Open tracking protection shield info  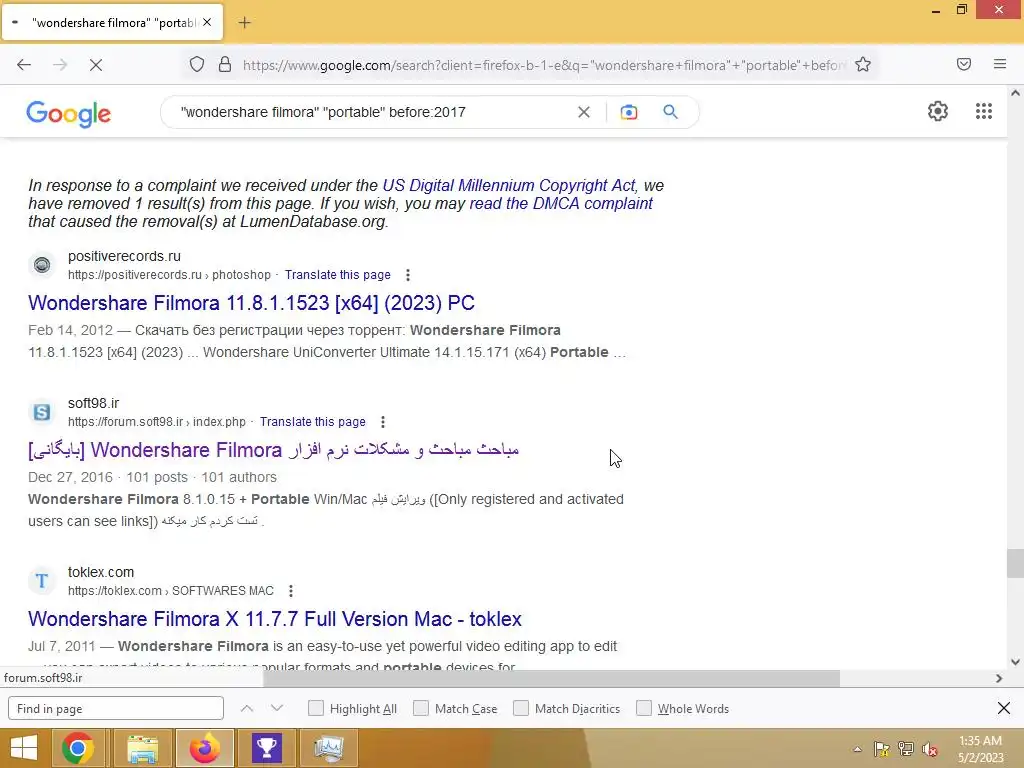tap(197, 65)
